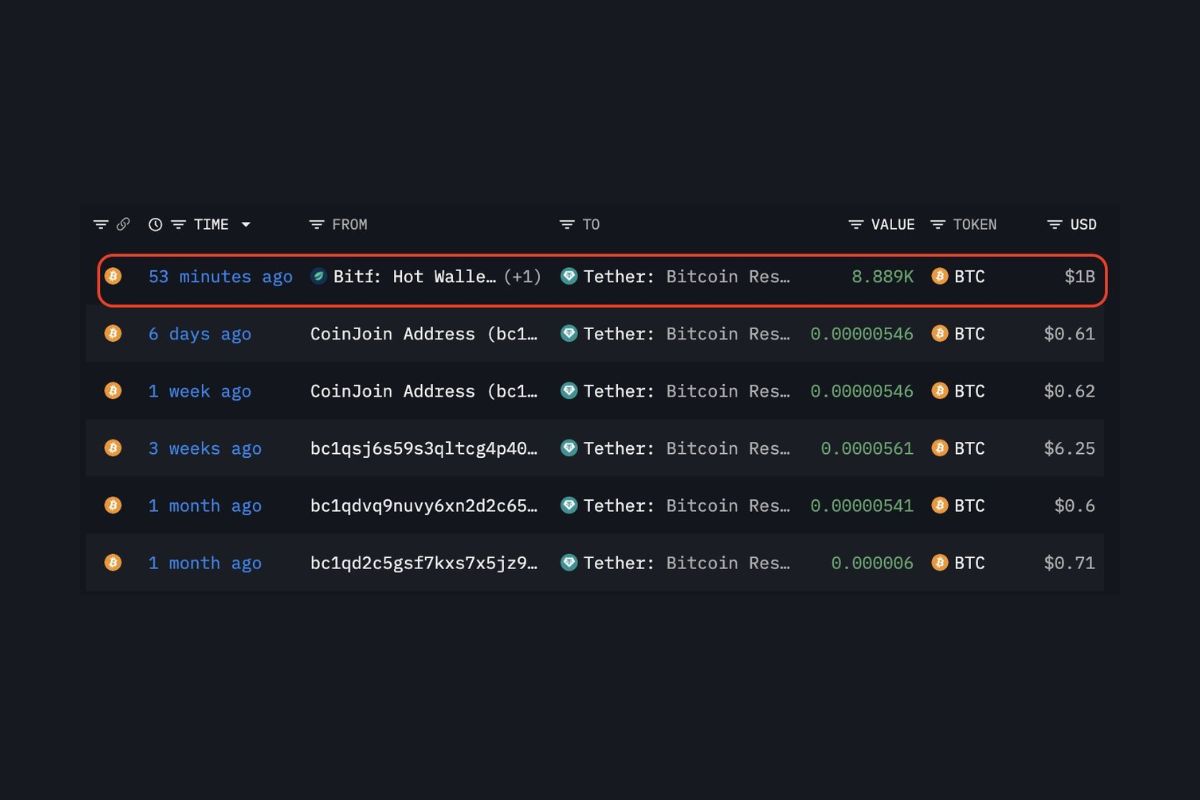1200x800 pixels.
Task: Click the 8.889K value cell
Action: point(882,276)
